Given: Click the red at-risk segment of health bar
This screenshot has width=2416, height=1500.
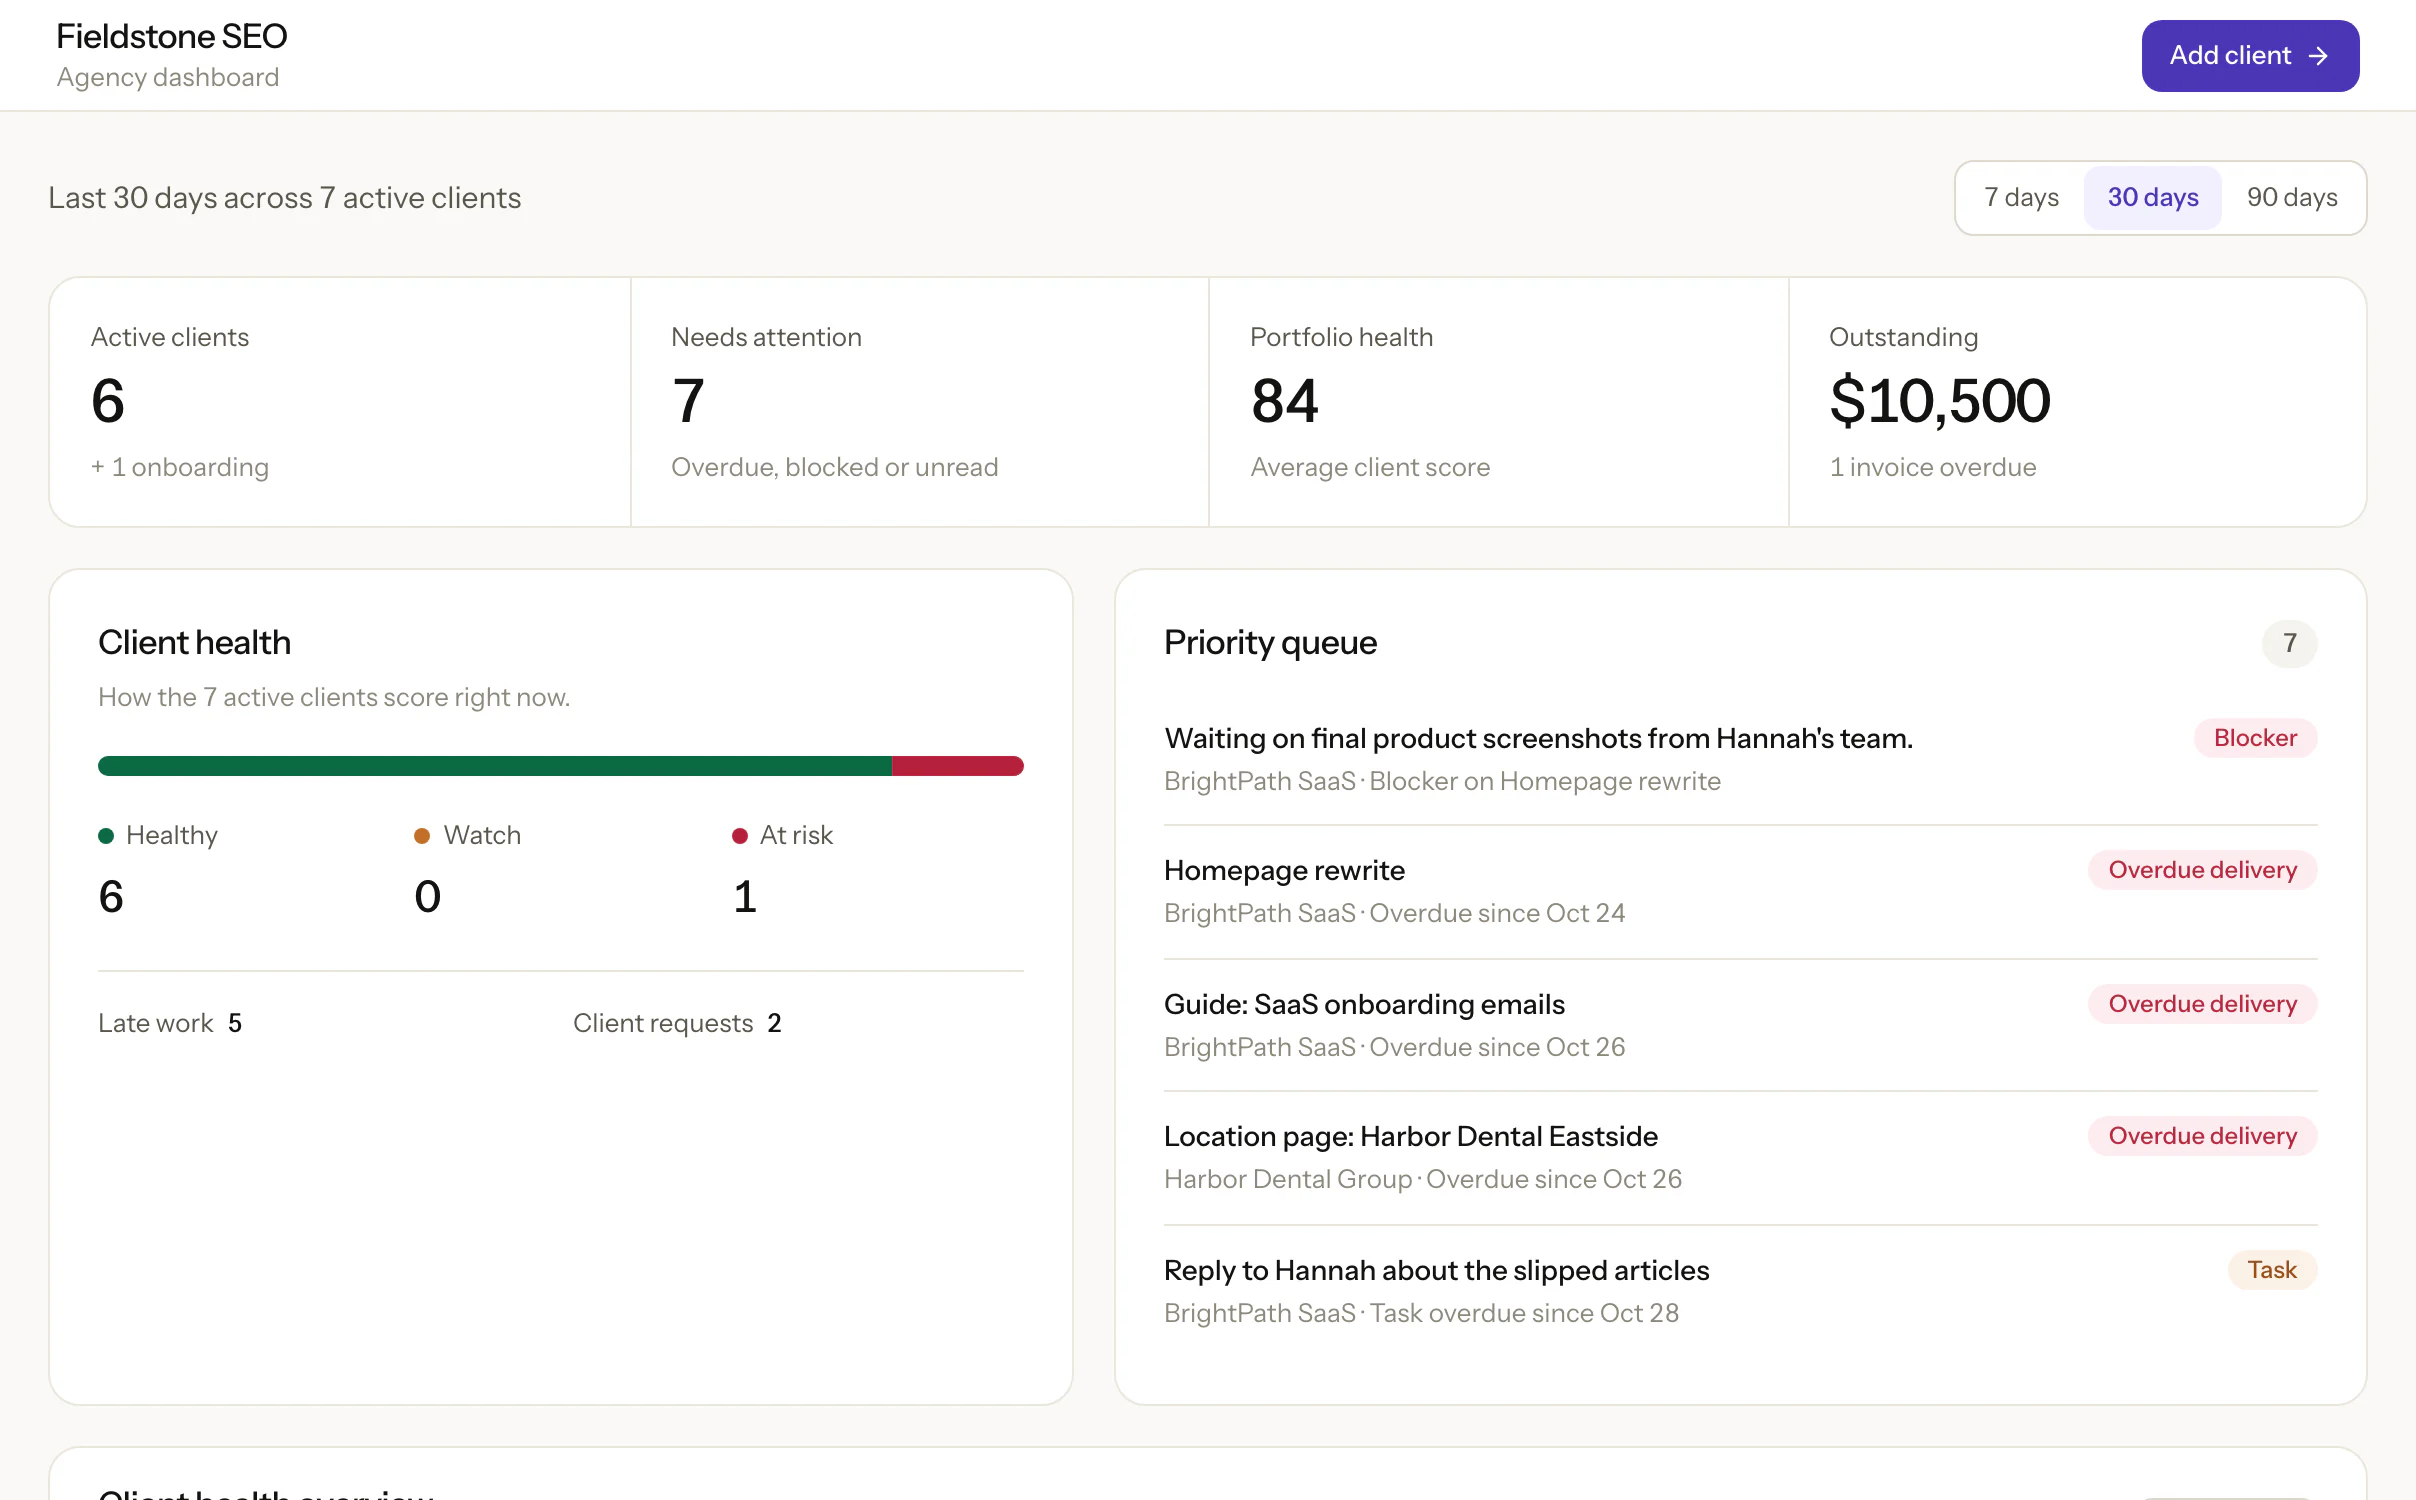Looking at the screenshot, I should (958, 766).
